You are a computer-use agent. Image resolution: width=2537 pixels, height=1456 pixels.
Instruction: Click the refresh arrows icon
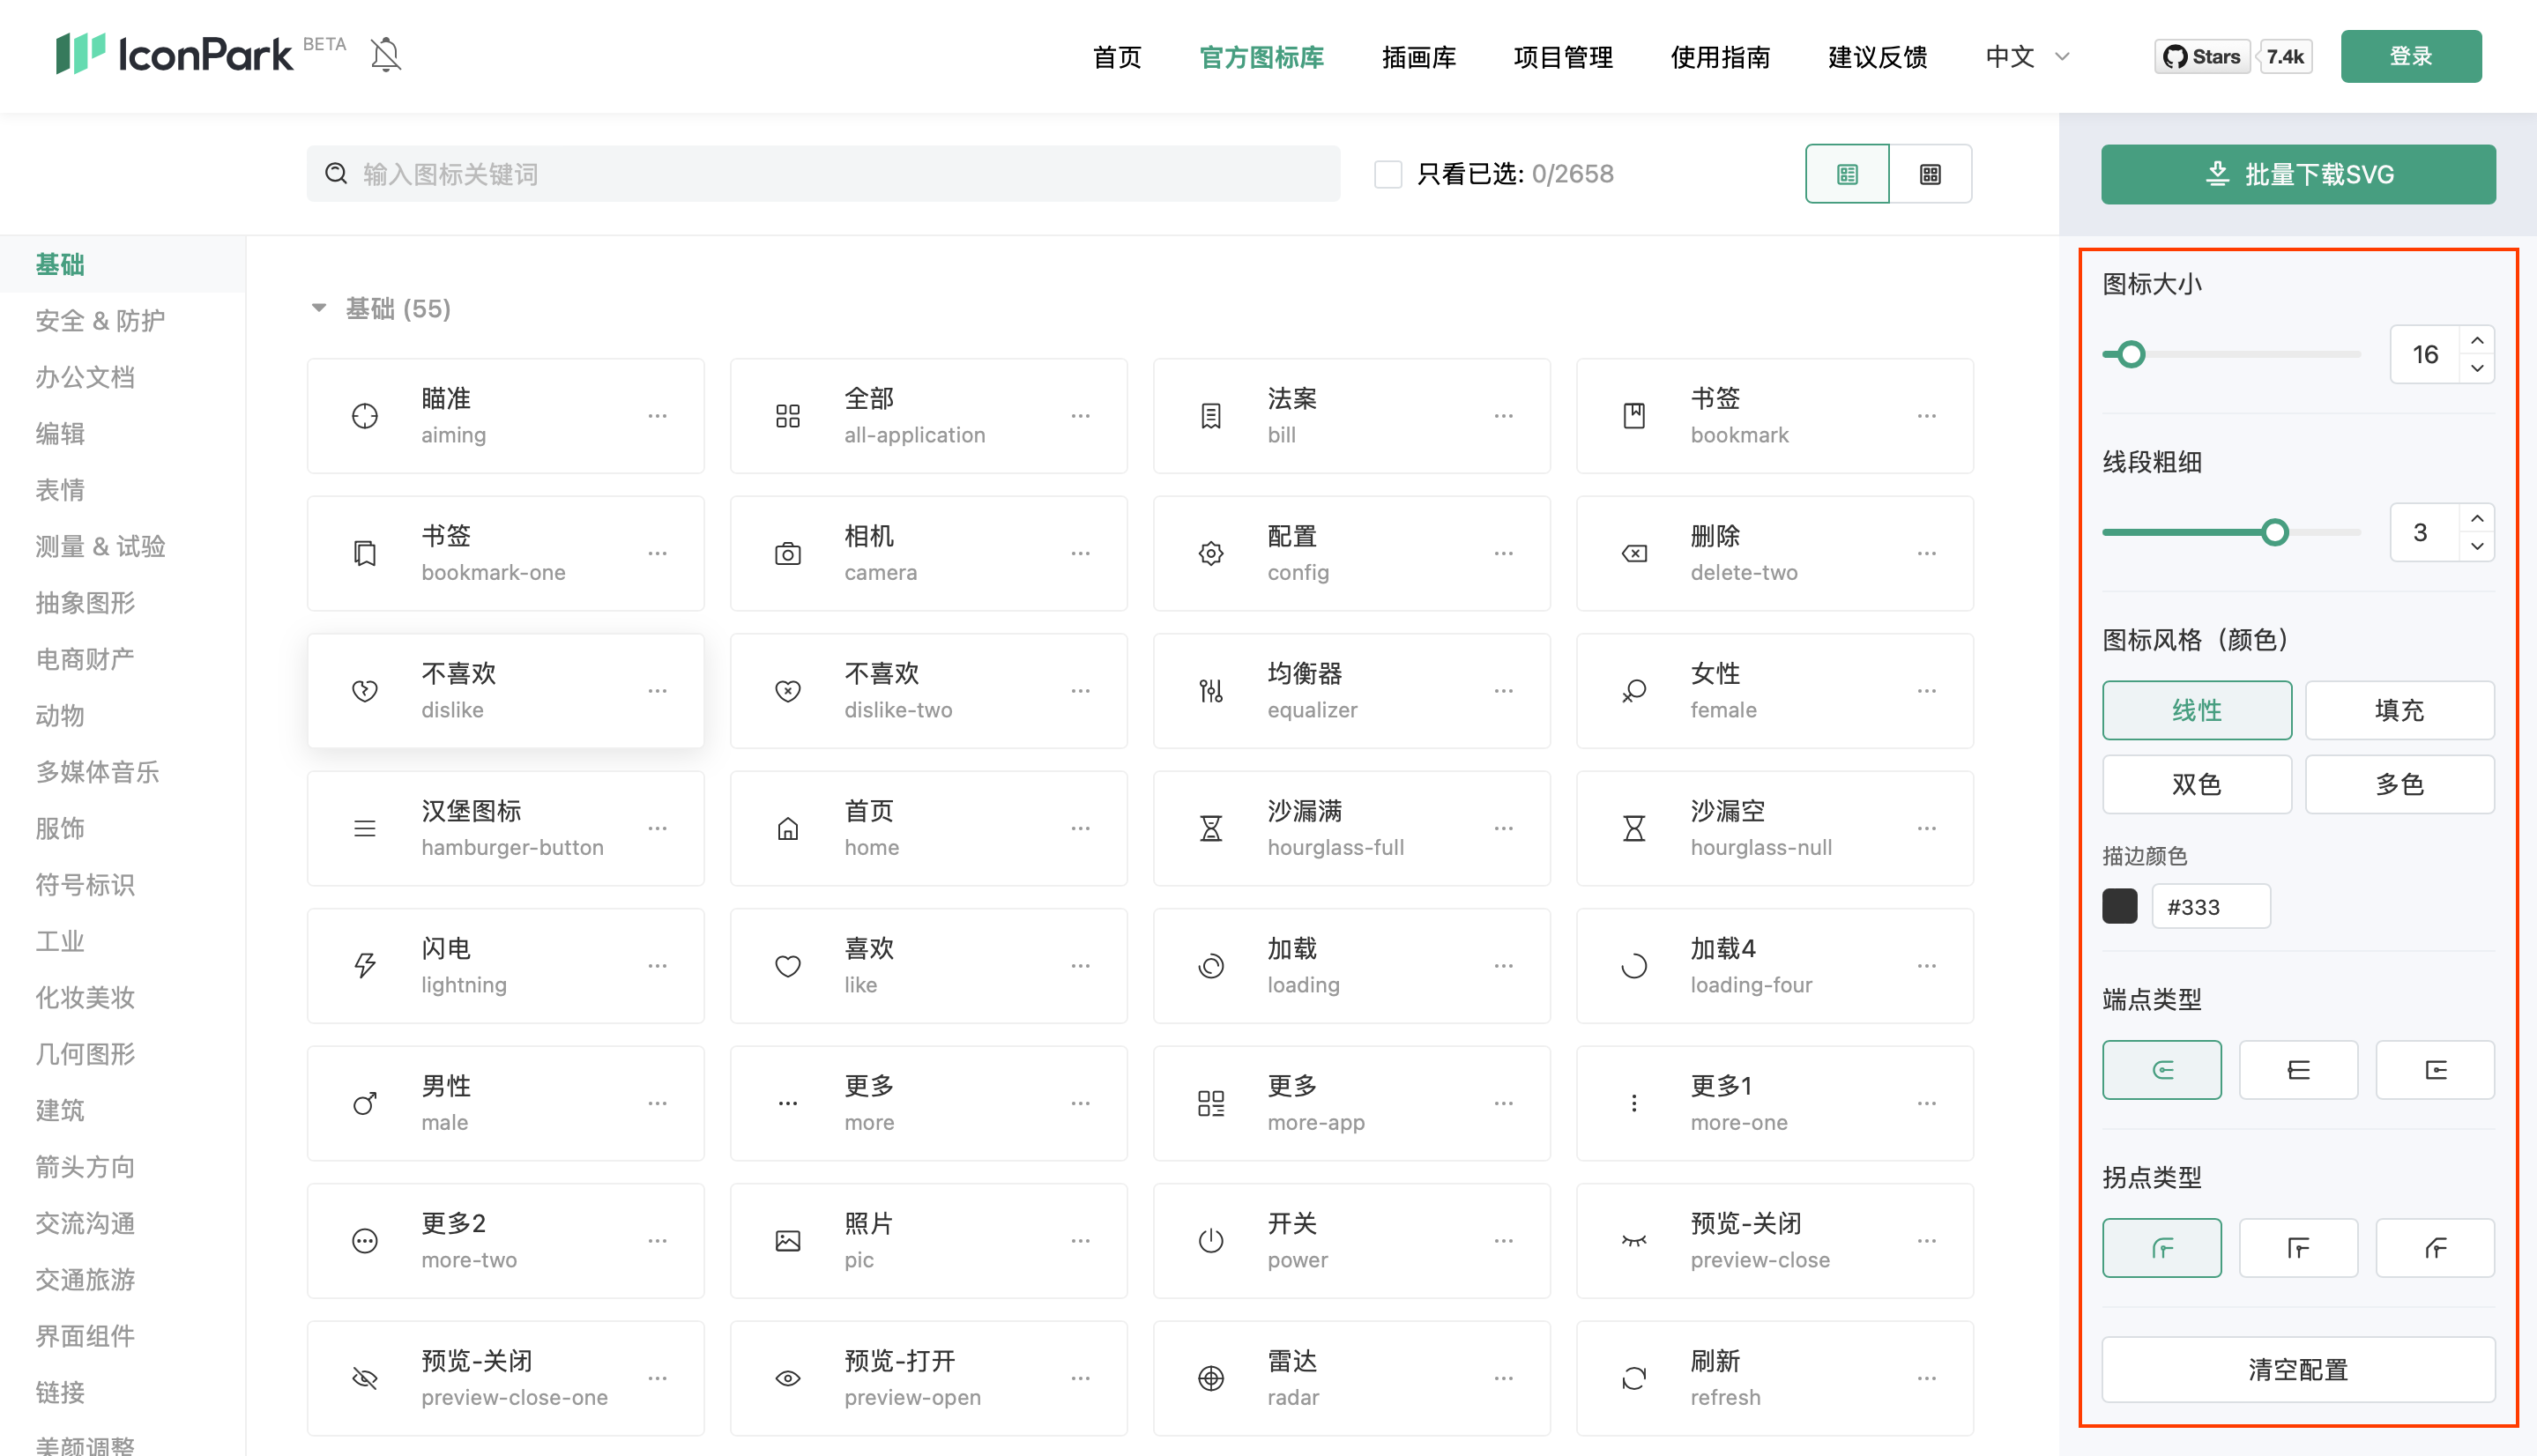[1634, 1378]
